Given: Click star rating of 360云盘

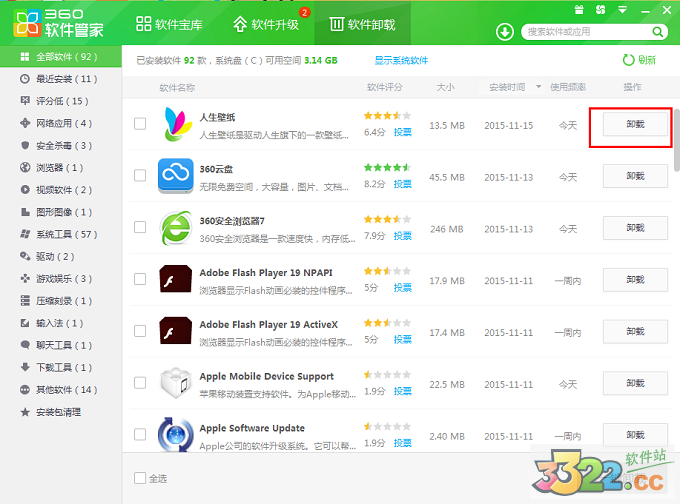Looking at the screenshot, I should 387,167.
